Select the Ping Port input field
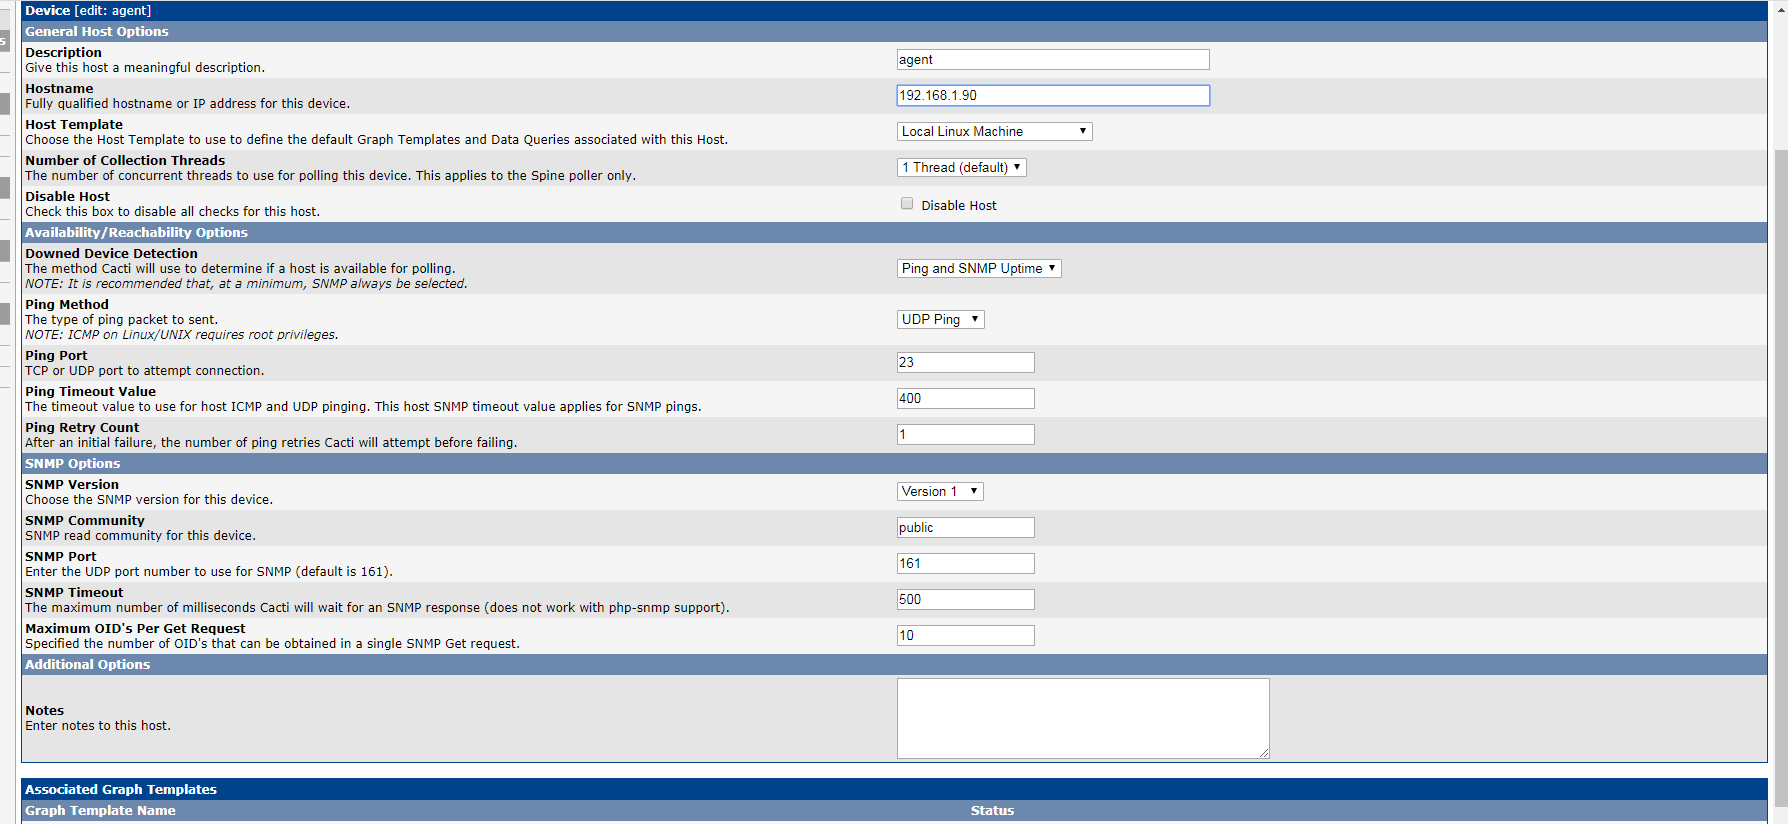1788x824 pixels. click(x=965, y=363)
